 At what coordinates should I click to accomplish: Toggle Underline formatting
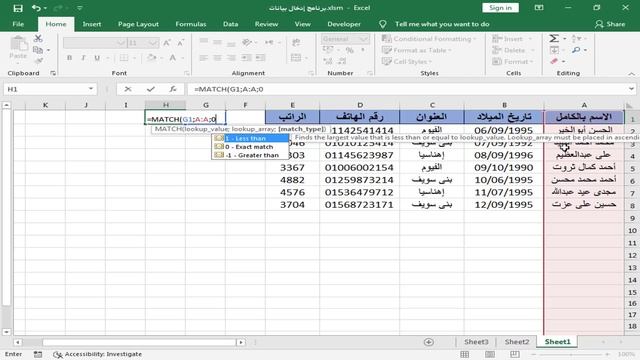pos(97,58)
